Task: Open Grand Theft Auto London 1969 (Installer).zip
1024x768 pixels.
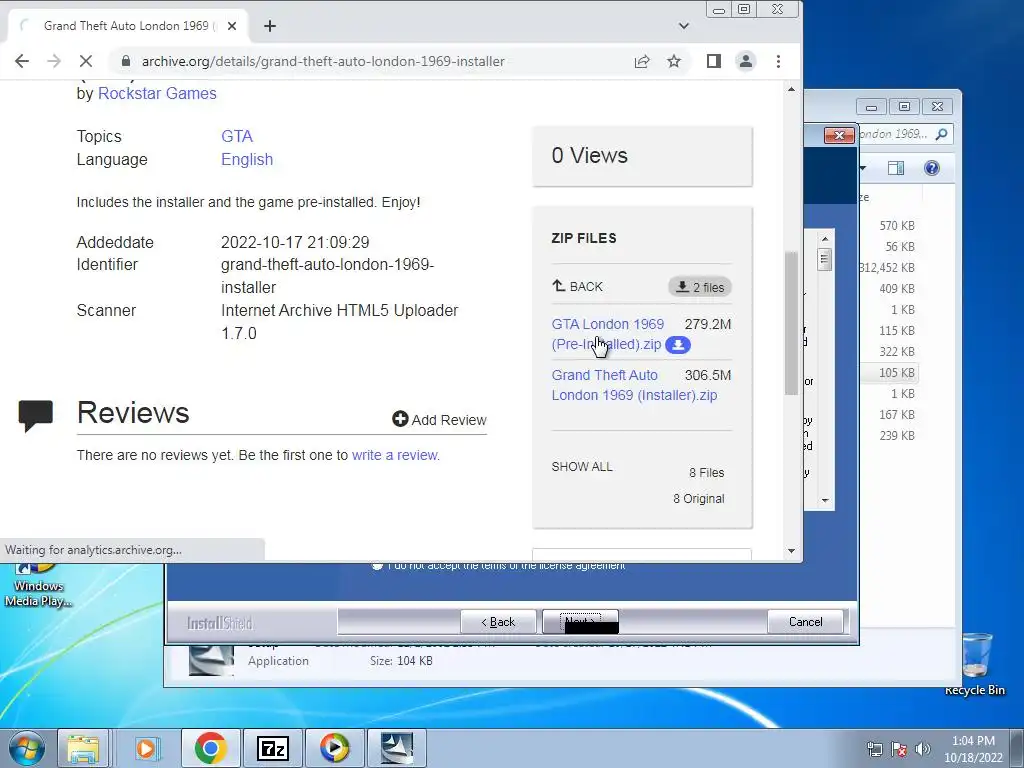Action: tap(634, 385)
